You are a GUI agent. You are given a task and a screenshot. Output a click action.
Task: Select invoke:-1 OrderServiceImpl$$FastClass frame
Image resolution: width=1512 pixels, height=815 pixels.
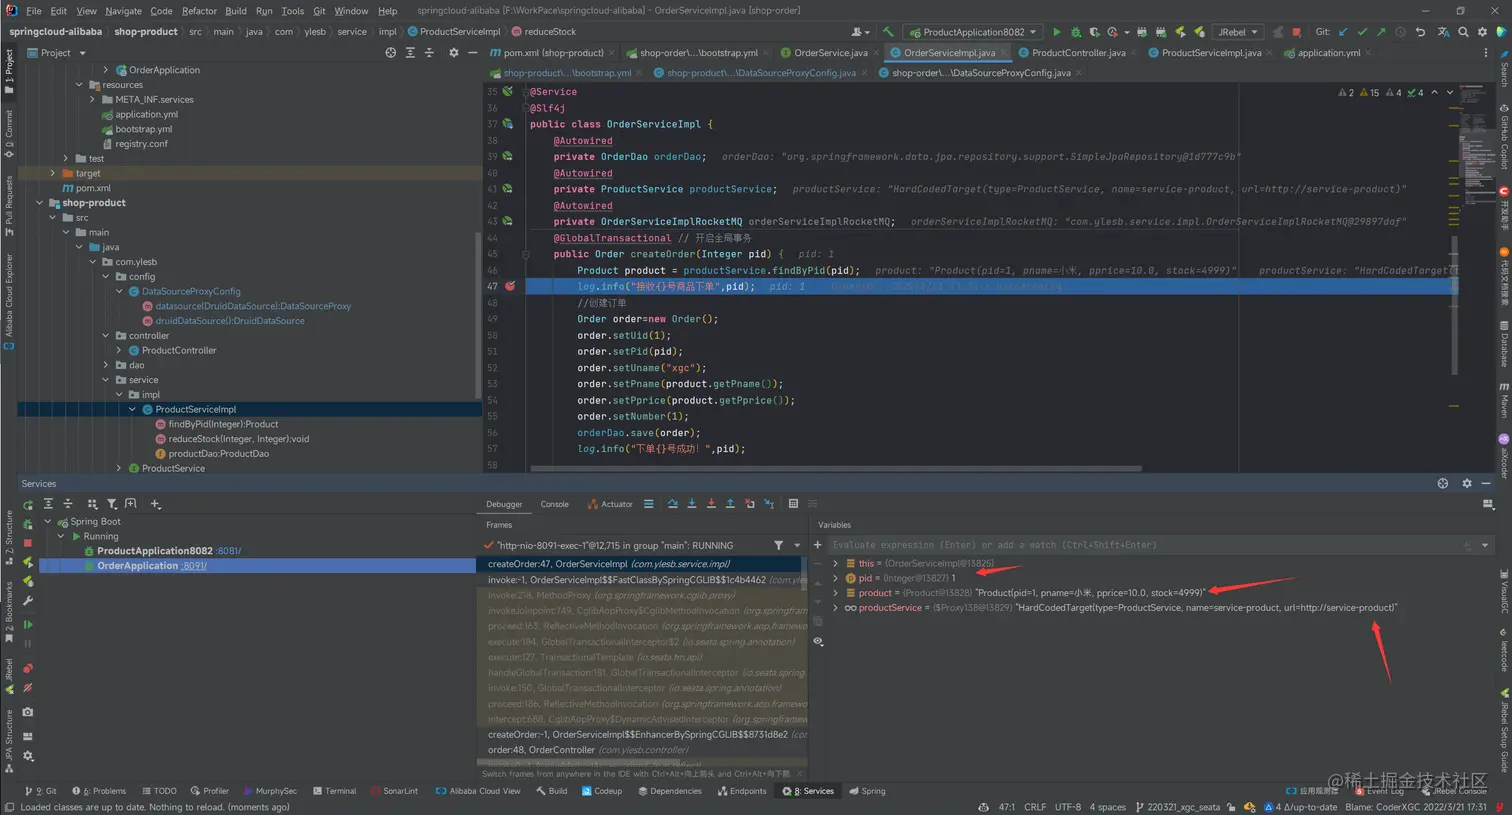642,579
